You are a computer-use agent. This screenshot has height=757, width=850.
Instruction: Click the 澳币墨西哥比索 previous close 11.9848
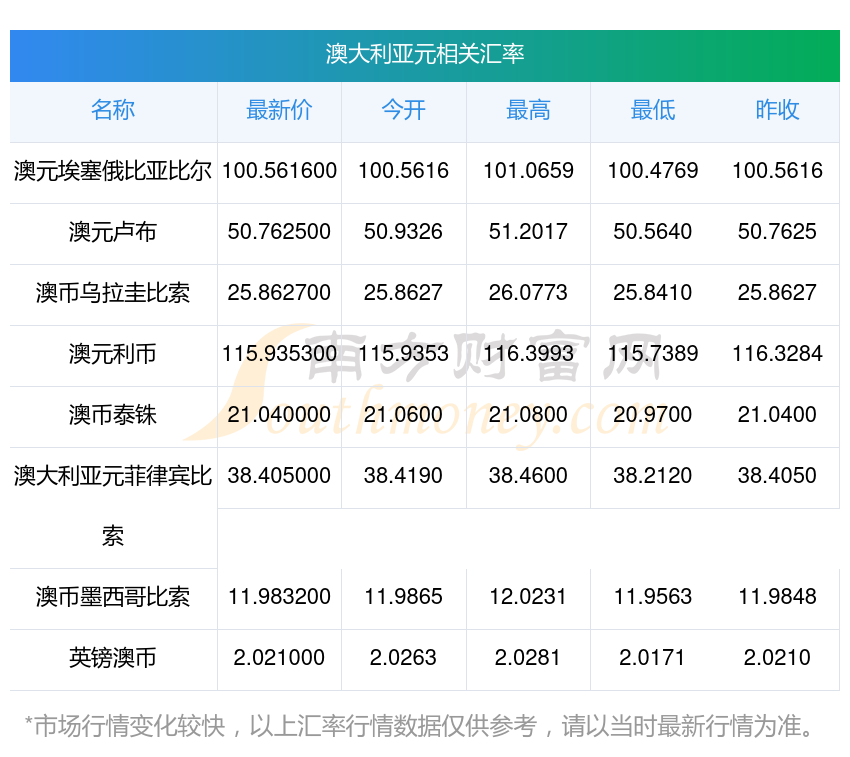(x=777, y=597)
